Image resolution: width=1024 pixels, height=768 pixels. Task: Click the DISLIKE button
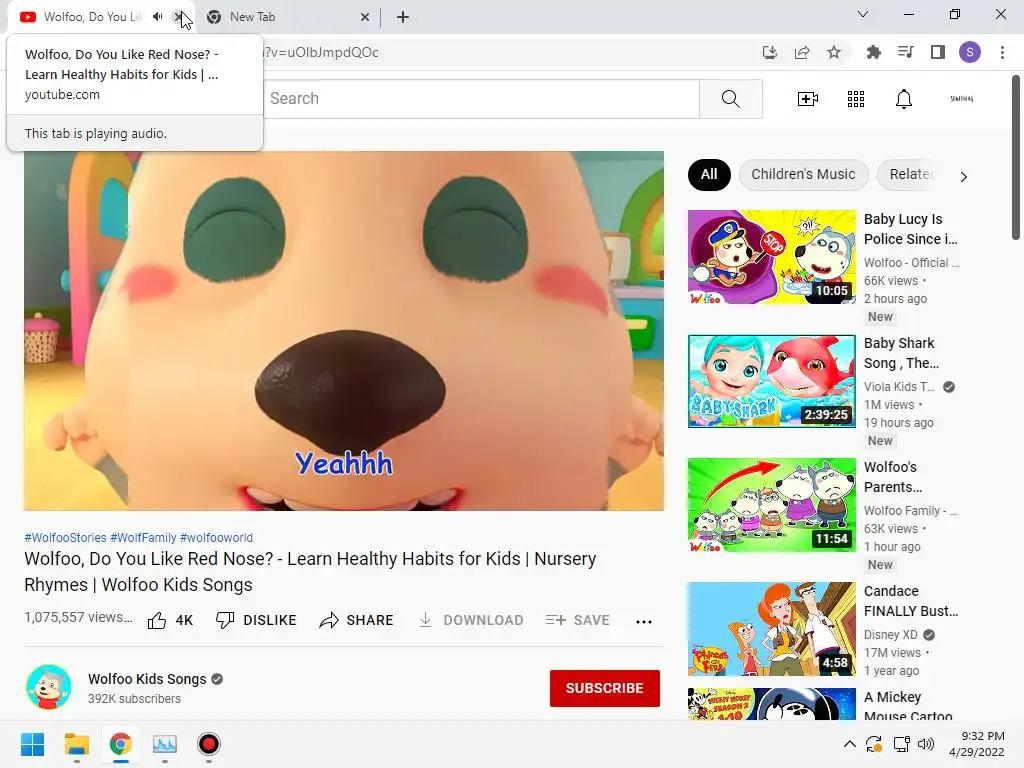point(256,620)
